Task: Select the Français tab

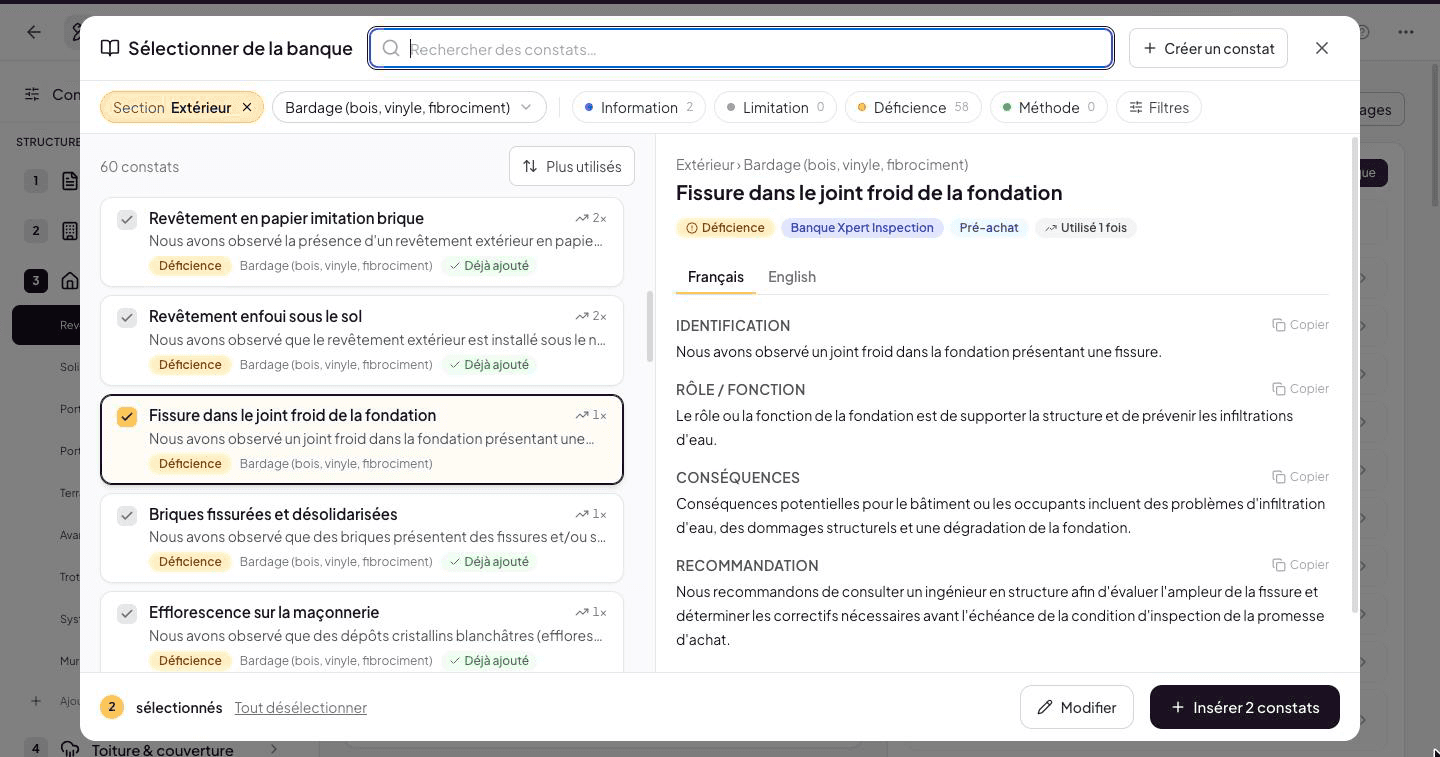Action: coord(716,276)
